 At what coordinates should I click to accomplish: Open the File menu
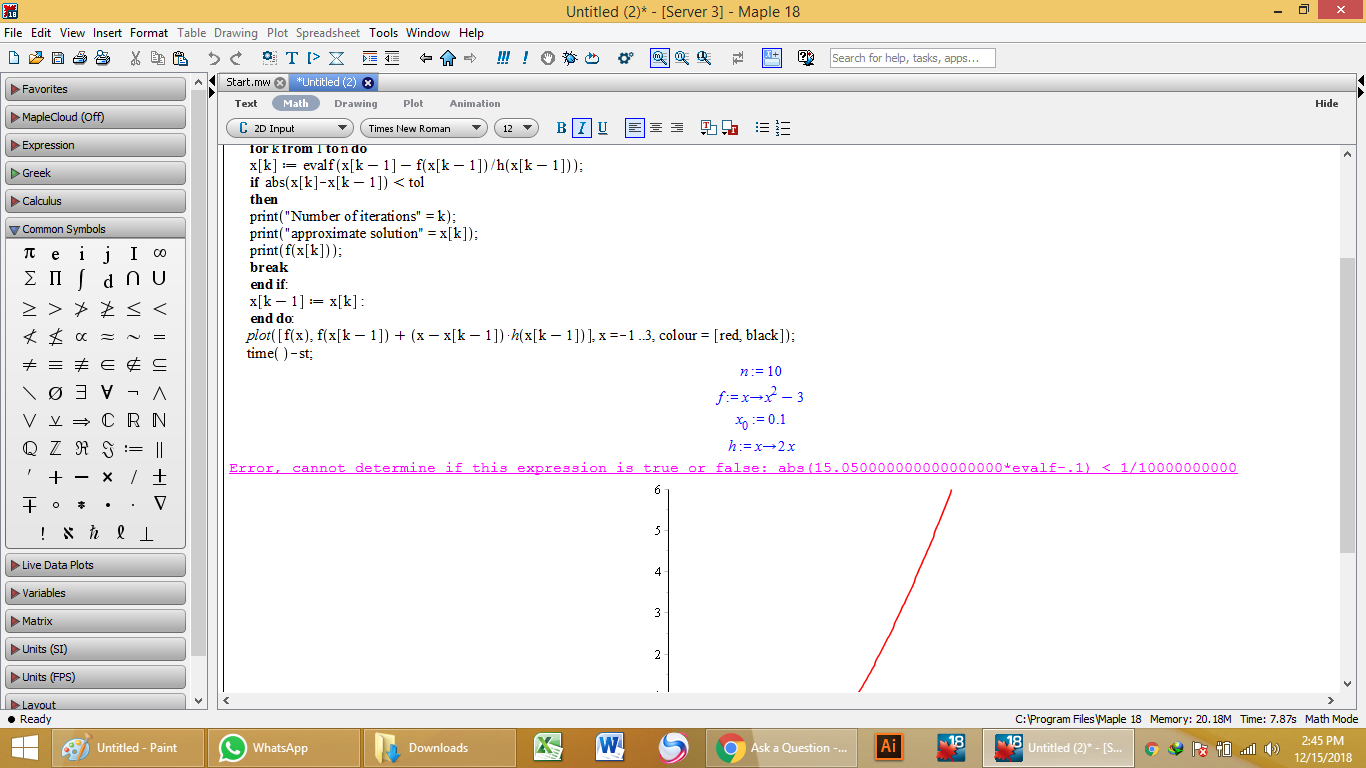tap(13, 33)
